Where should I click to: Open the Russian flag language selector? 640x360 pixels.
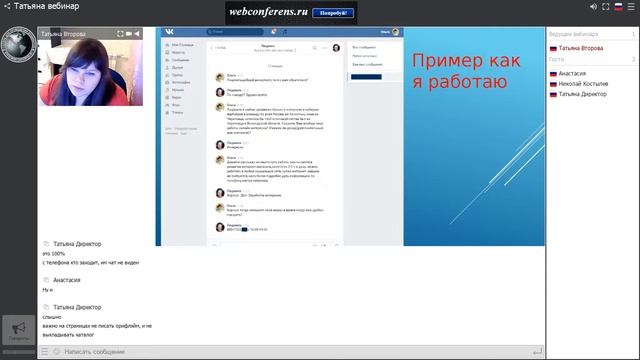click(619, 7)
